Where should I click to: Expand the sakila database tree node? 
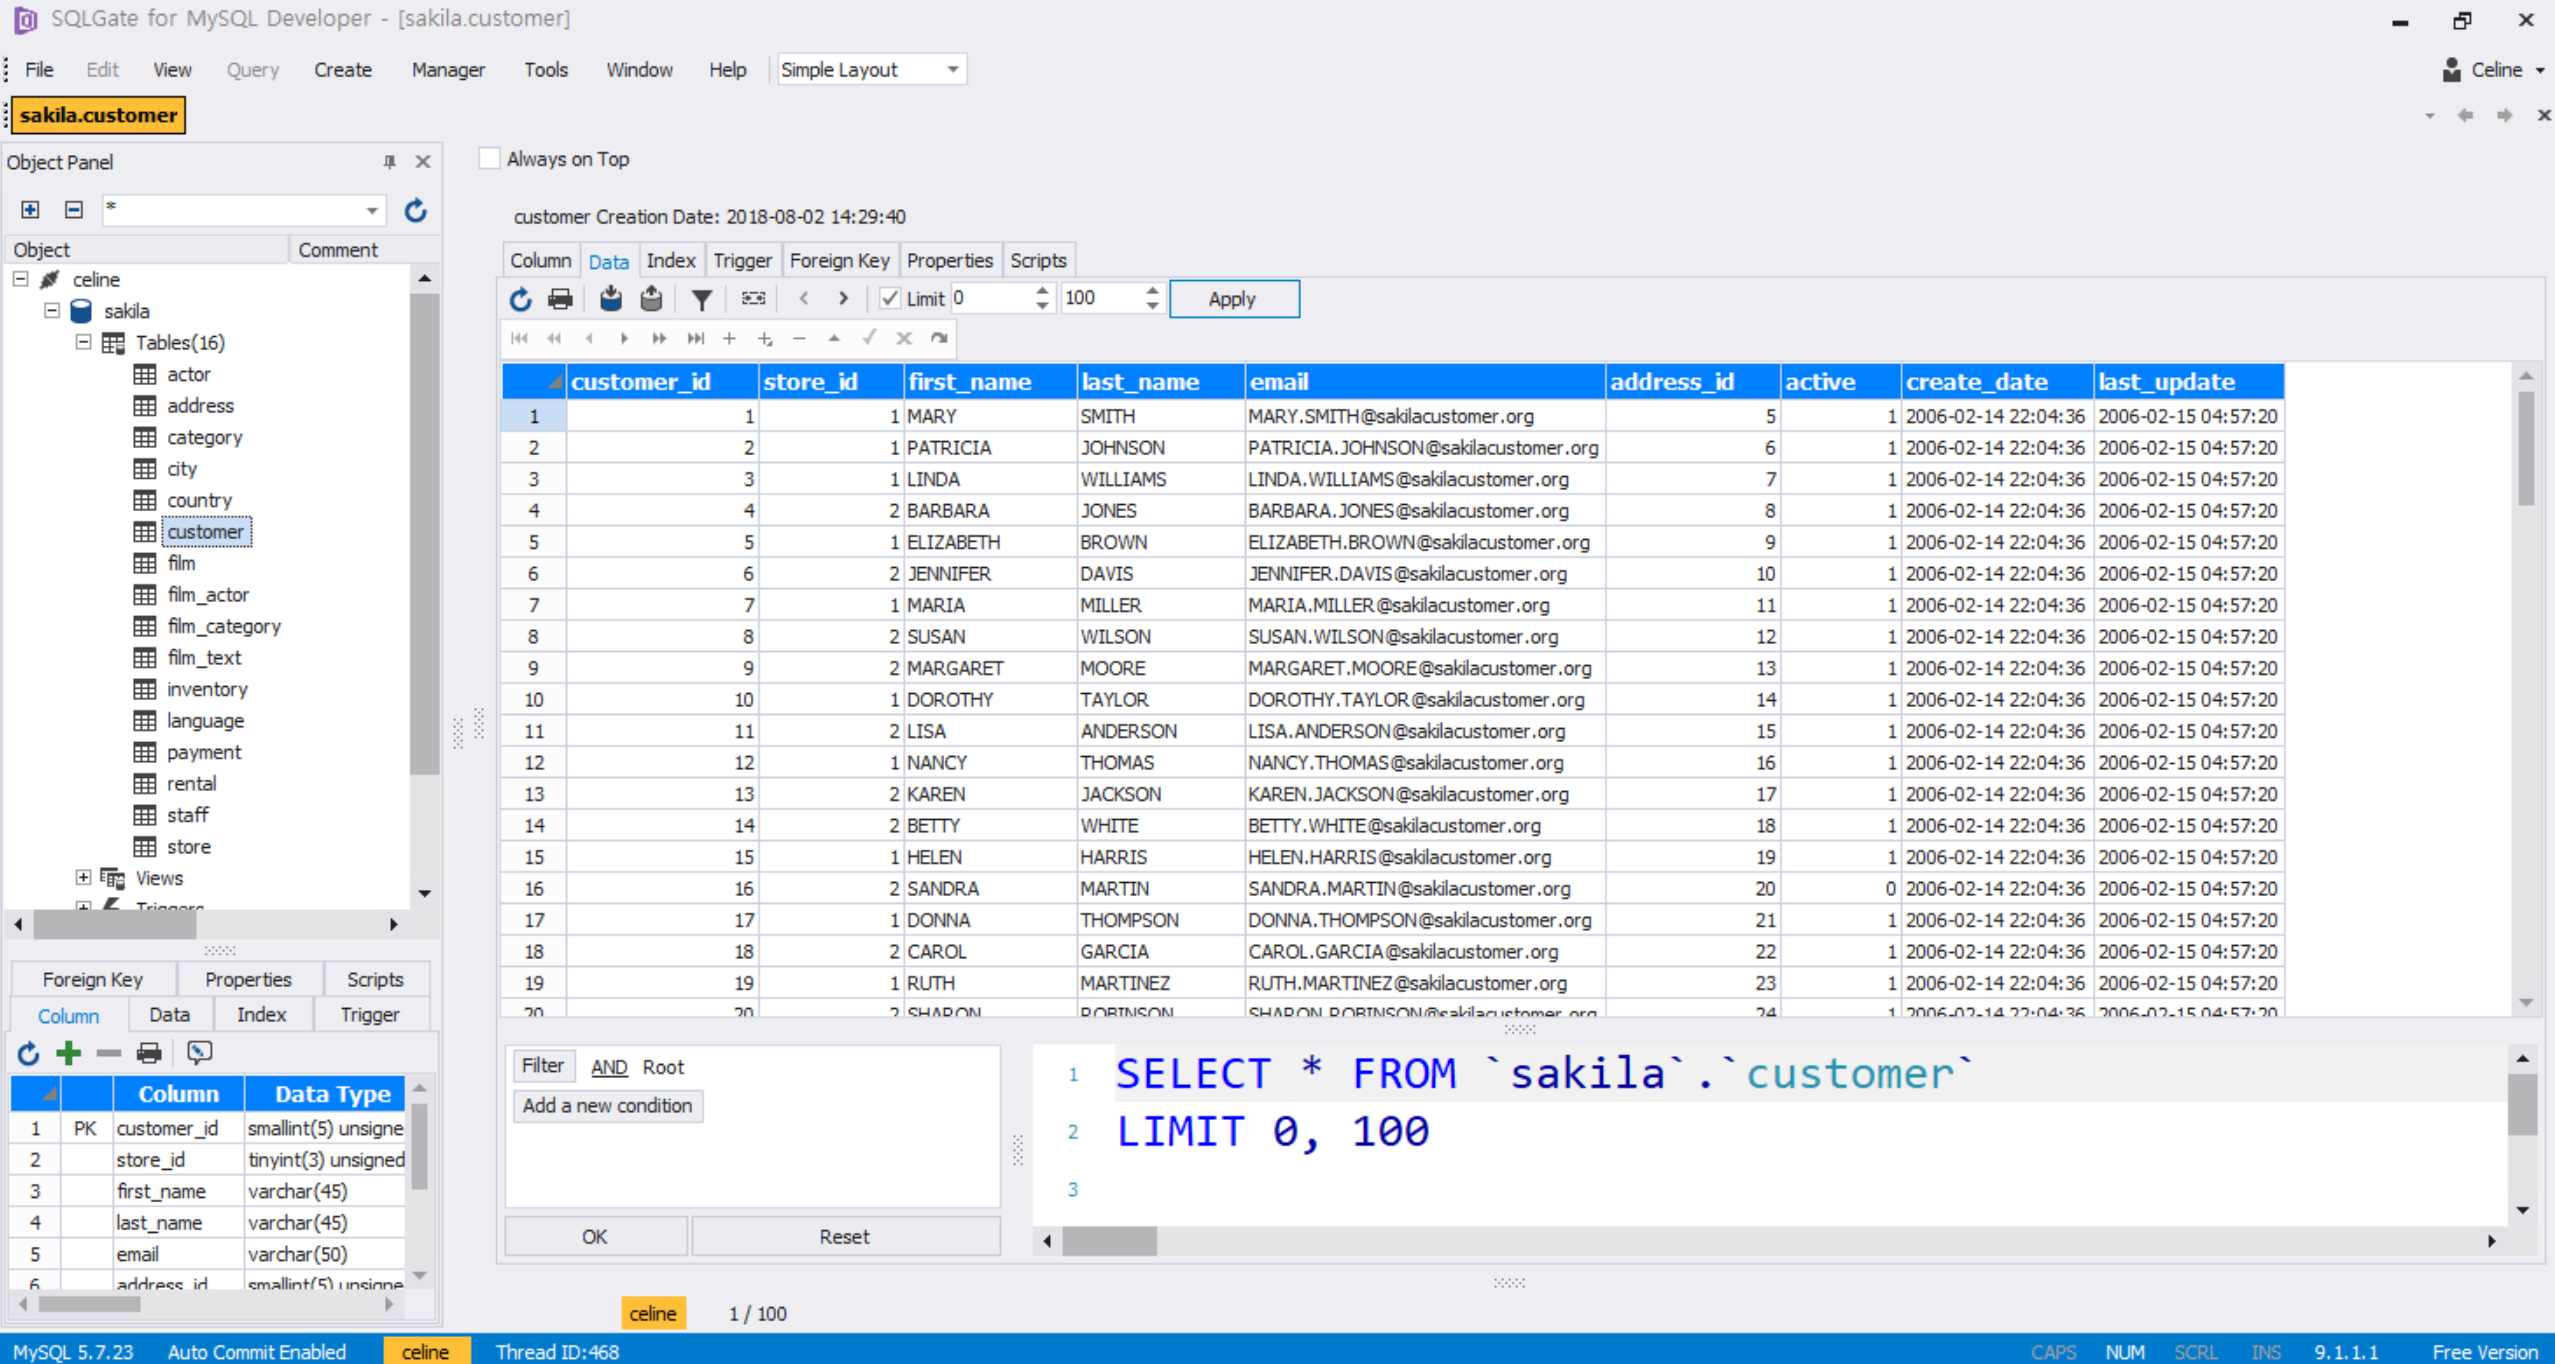tap(52, 311)
